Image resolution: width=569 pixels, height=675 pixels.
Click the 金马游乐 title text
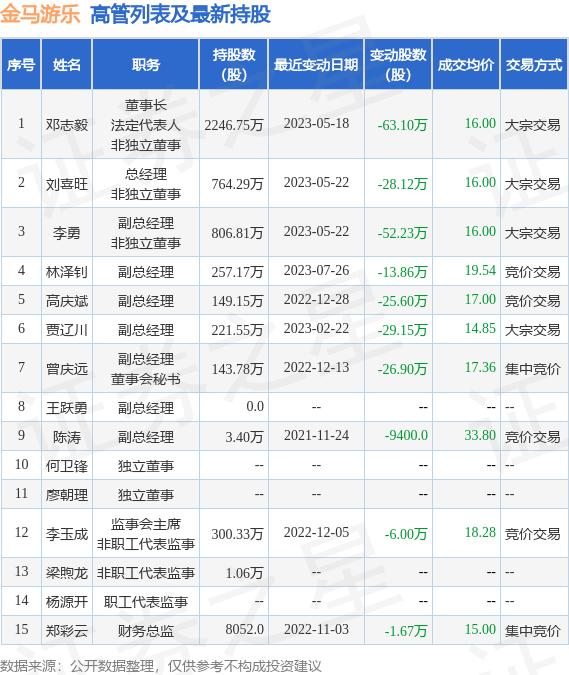(40, 14)
